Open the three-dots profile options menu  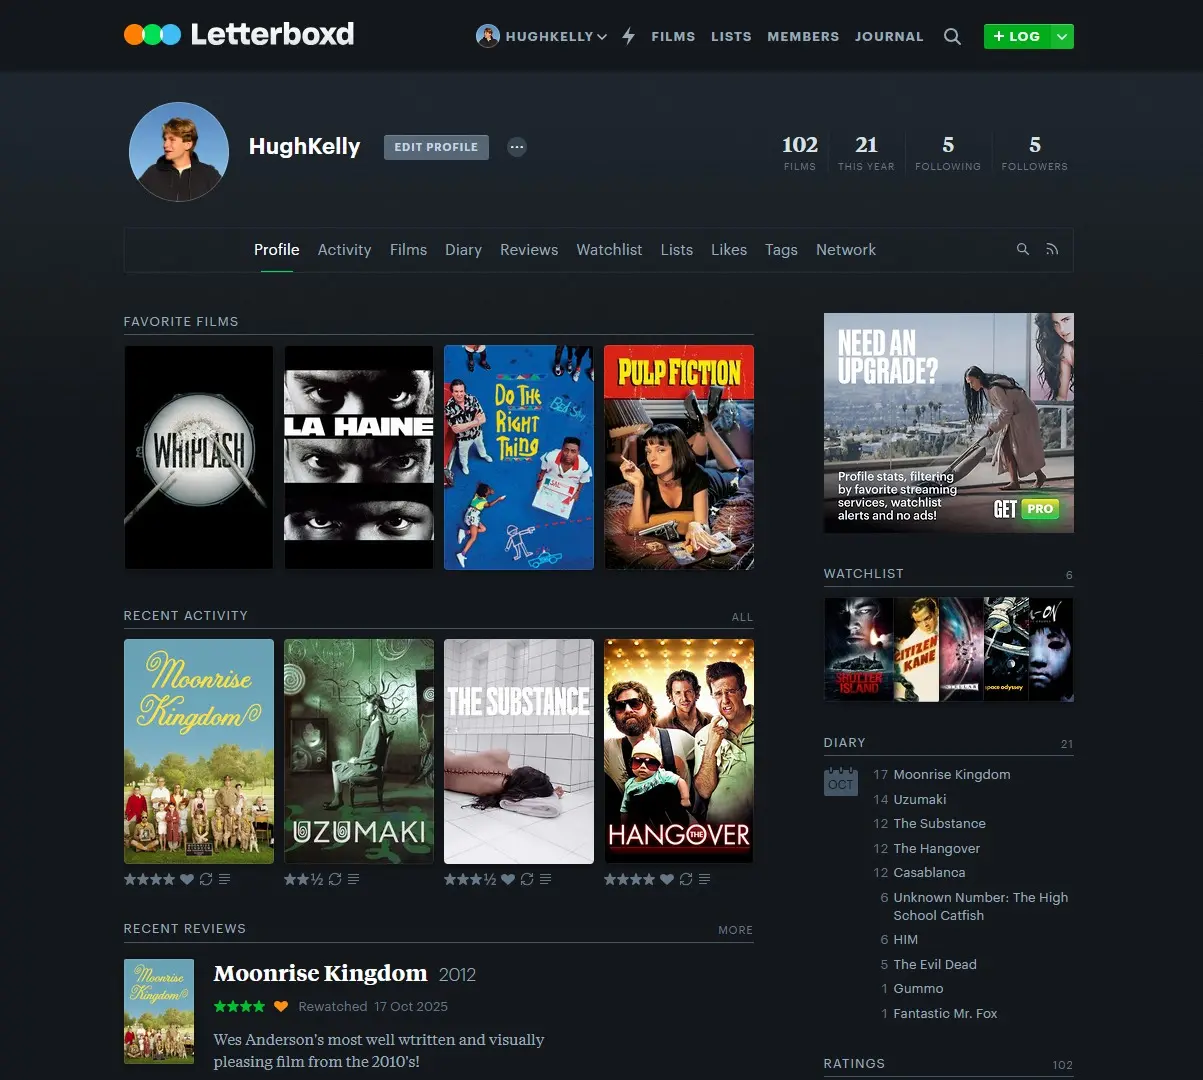pyautogui.click(x=516, y=147)
